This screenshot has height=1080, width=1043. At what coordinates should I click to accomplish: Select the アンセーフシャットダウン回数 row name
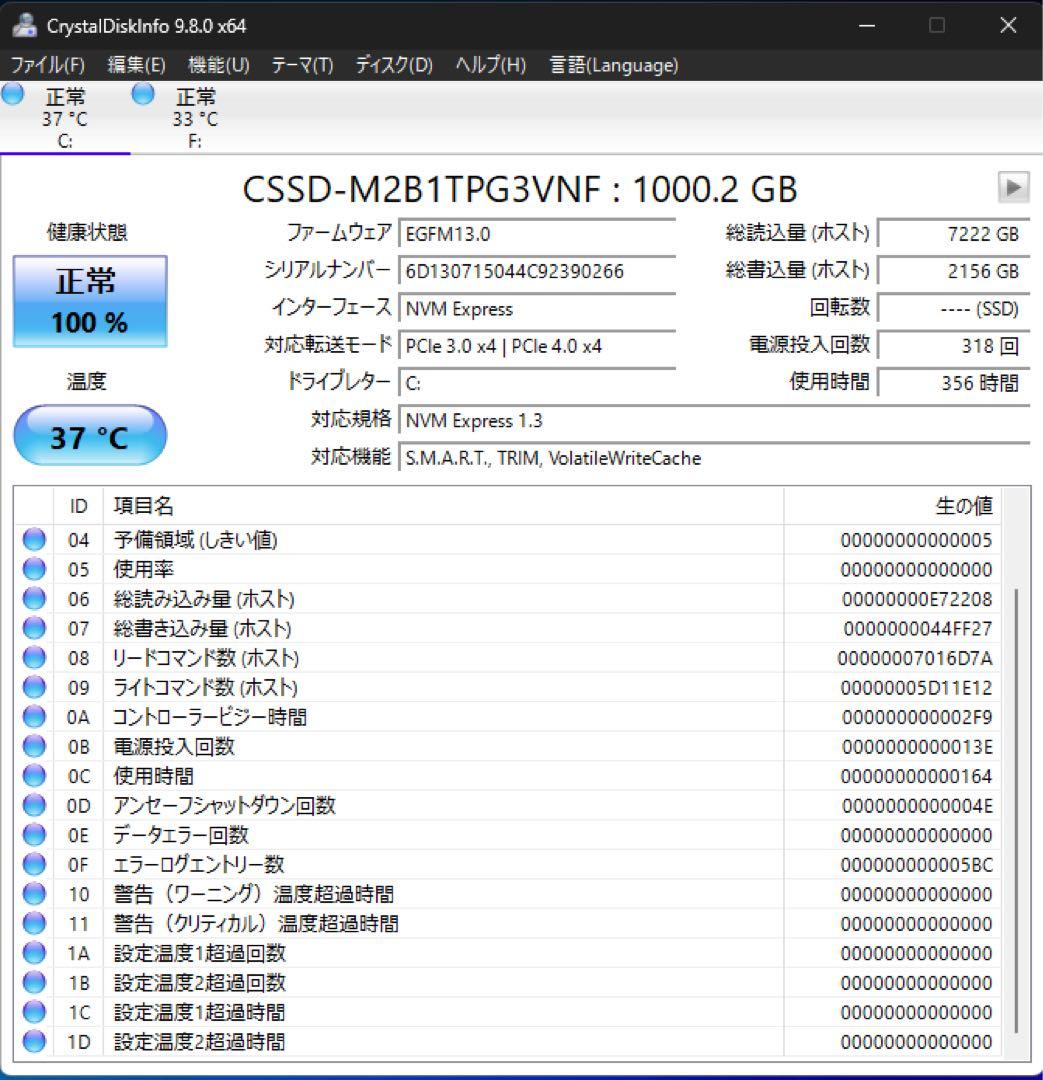[x=224, y=805]
